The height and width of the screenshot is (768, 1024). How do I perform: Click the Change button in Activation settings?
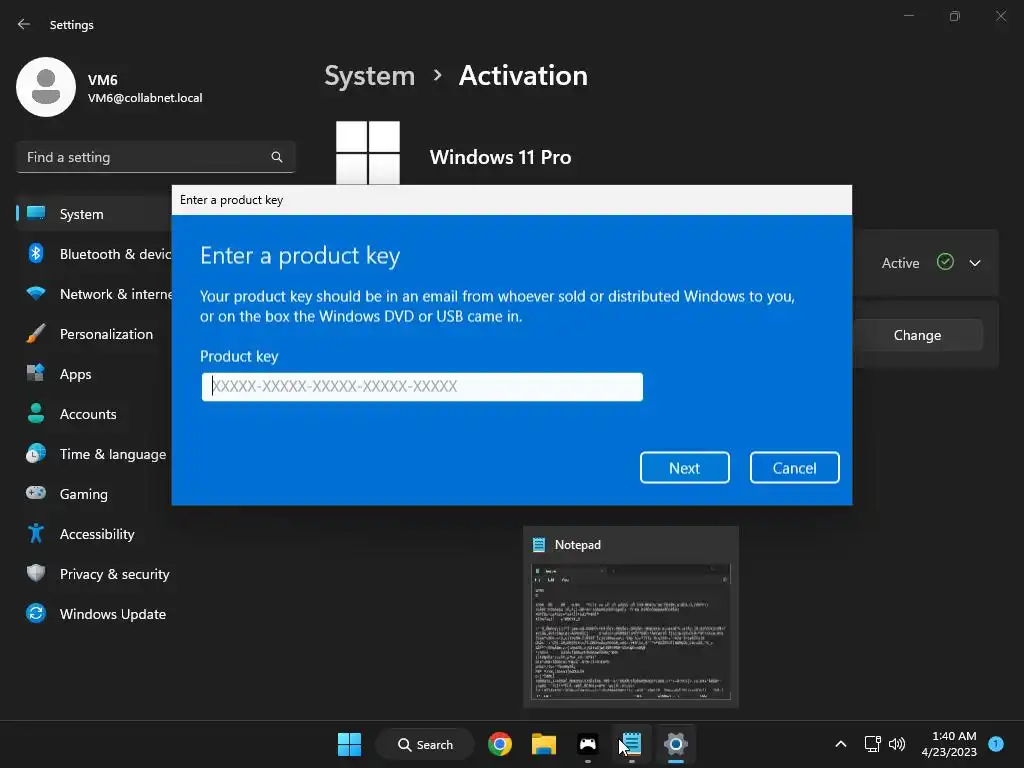[x=917, y=335]
